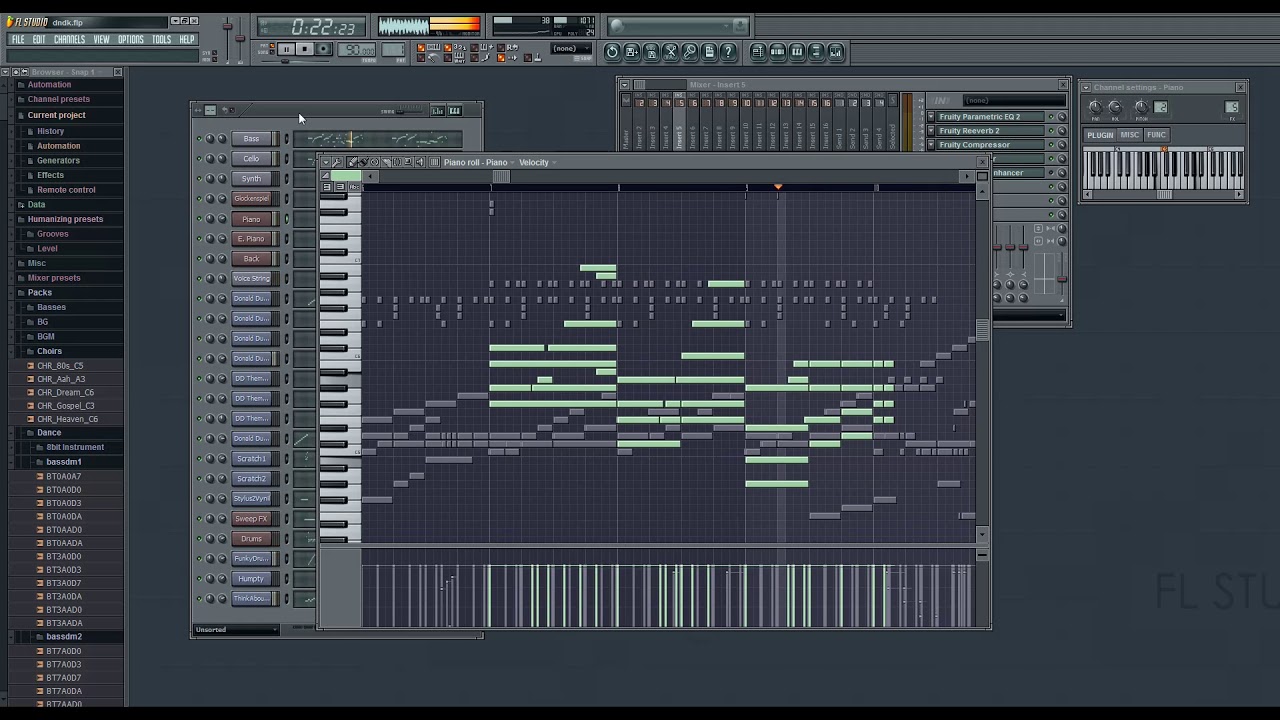Screen dimensions: 1280x720
Task: Adjust the main tempo slider under transport
Action: point(285,61)
